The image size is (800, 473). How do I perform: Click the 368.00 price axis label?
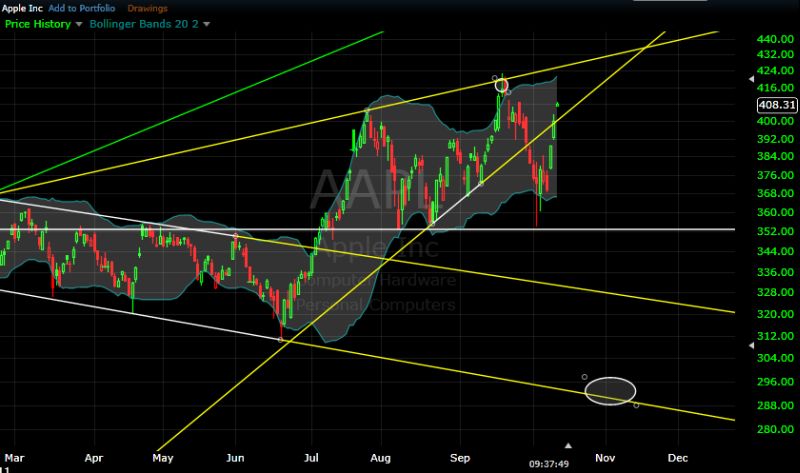(775, 193)
